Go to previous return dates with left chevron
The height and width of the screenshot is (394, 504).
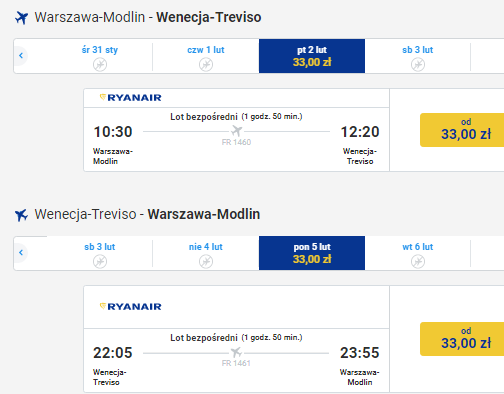[x=21, y=252]
